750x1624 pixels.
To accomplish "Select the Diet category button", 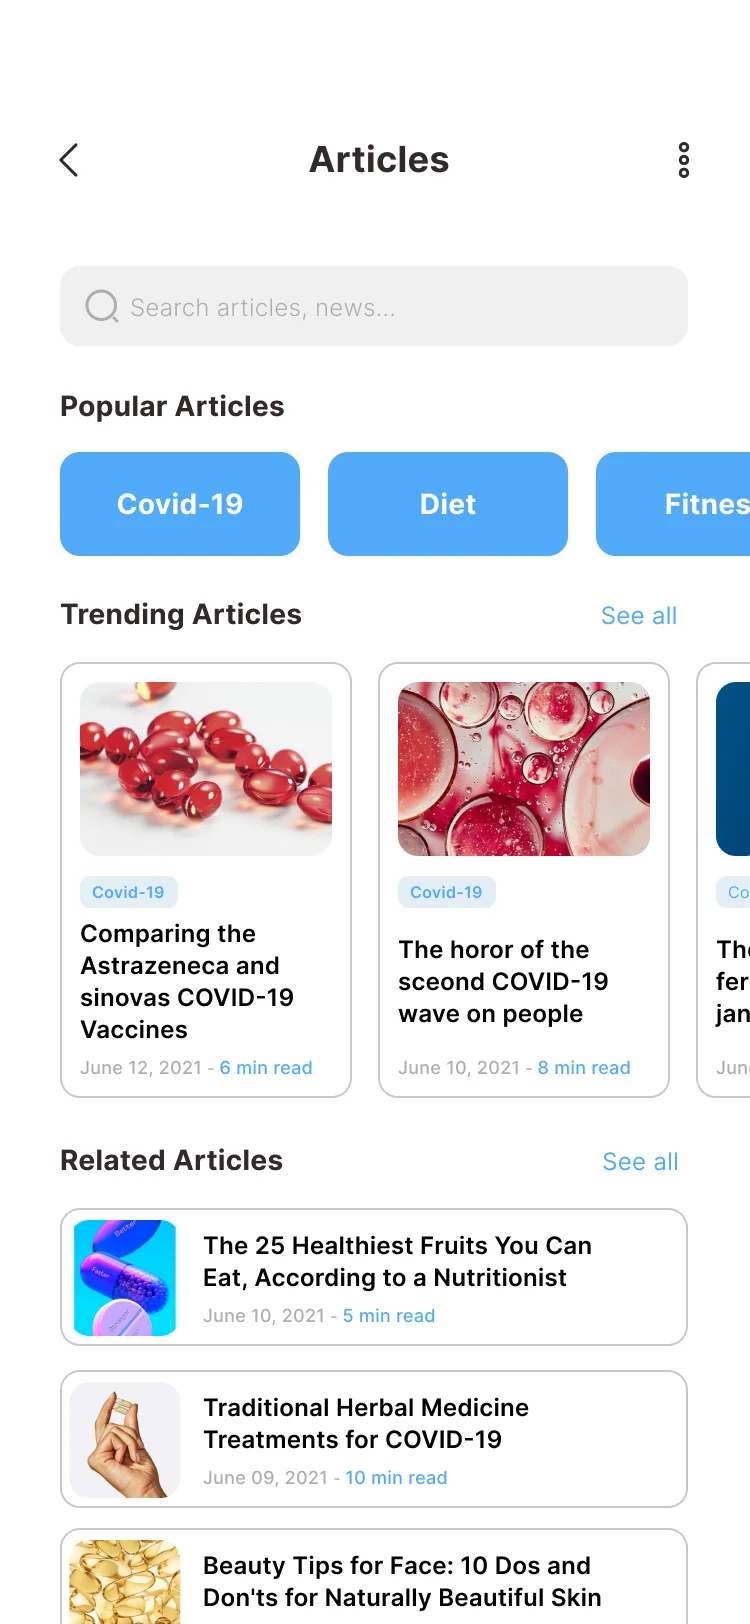I will (x=448, y=504).
